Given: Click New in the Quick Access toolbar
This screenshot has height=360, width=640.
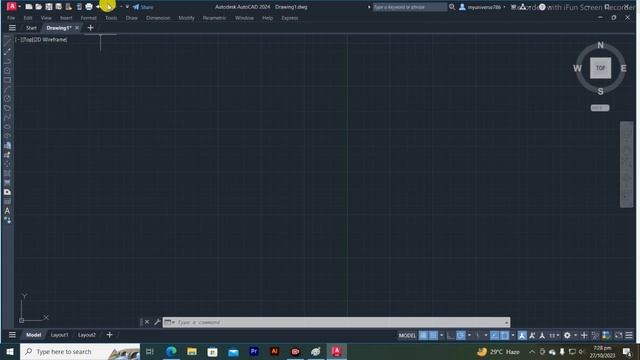Looking at the screenshot, I should pyautogui.click(x=29, y=7).
